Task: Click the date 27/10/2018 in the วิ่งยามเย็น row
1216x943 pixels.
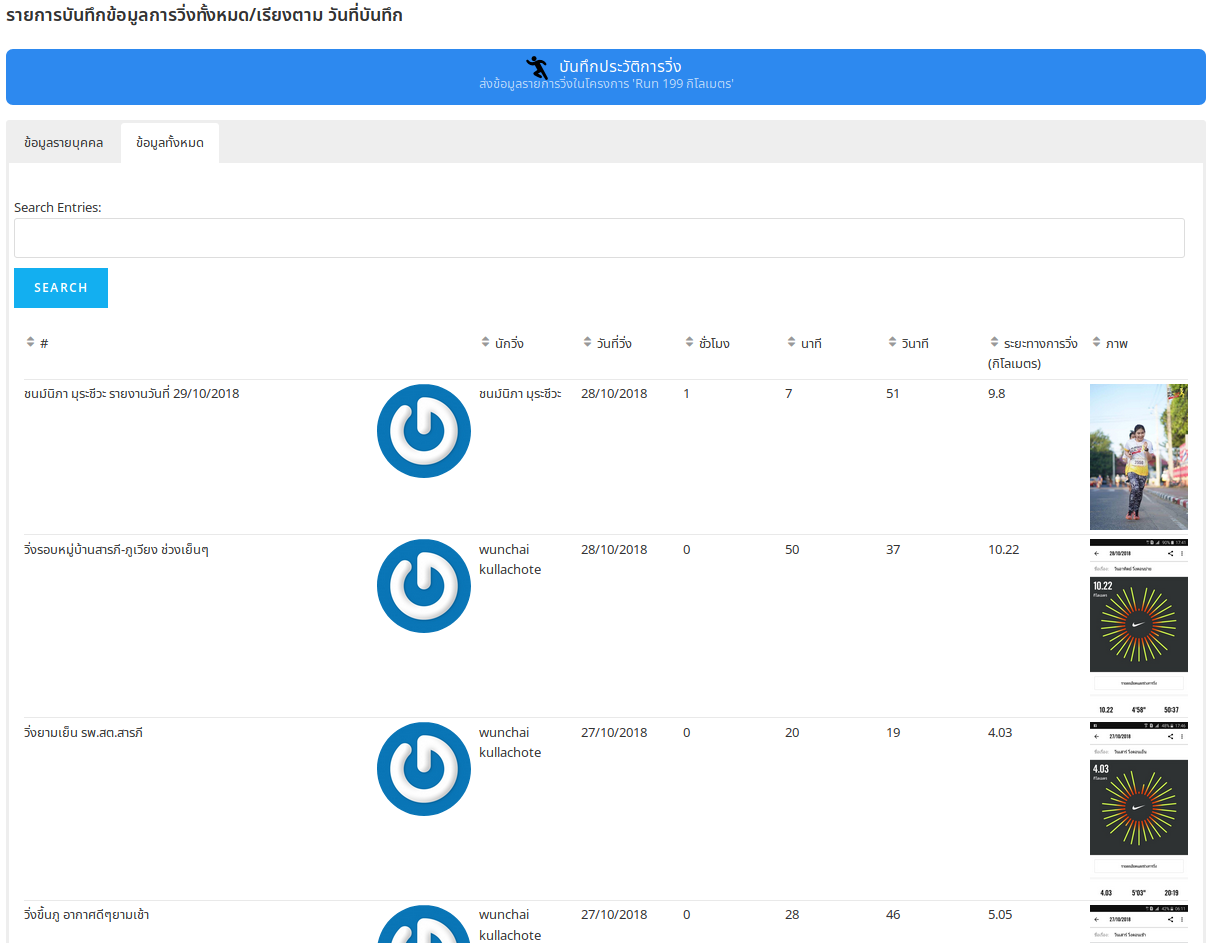Action: [614, 733]
